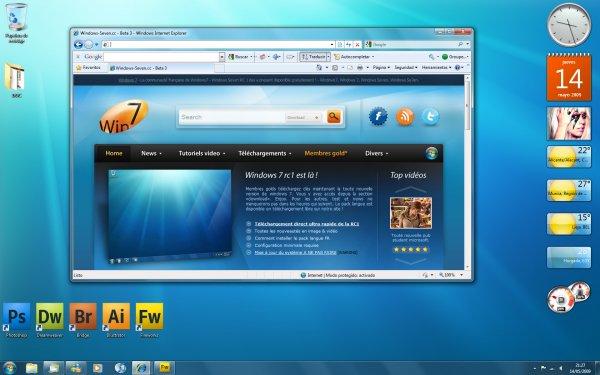Viewport: 600px width, 375px height.
Task: Click the Facebook icon on the webpage
Action: coord(378,116)
